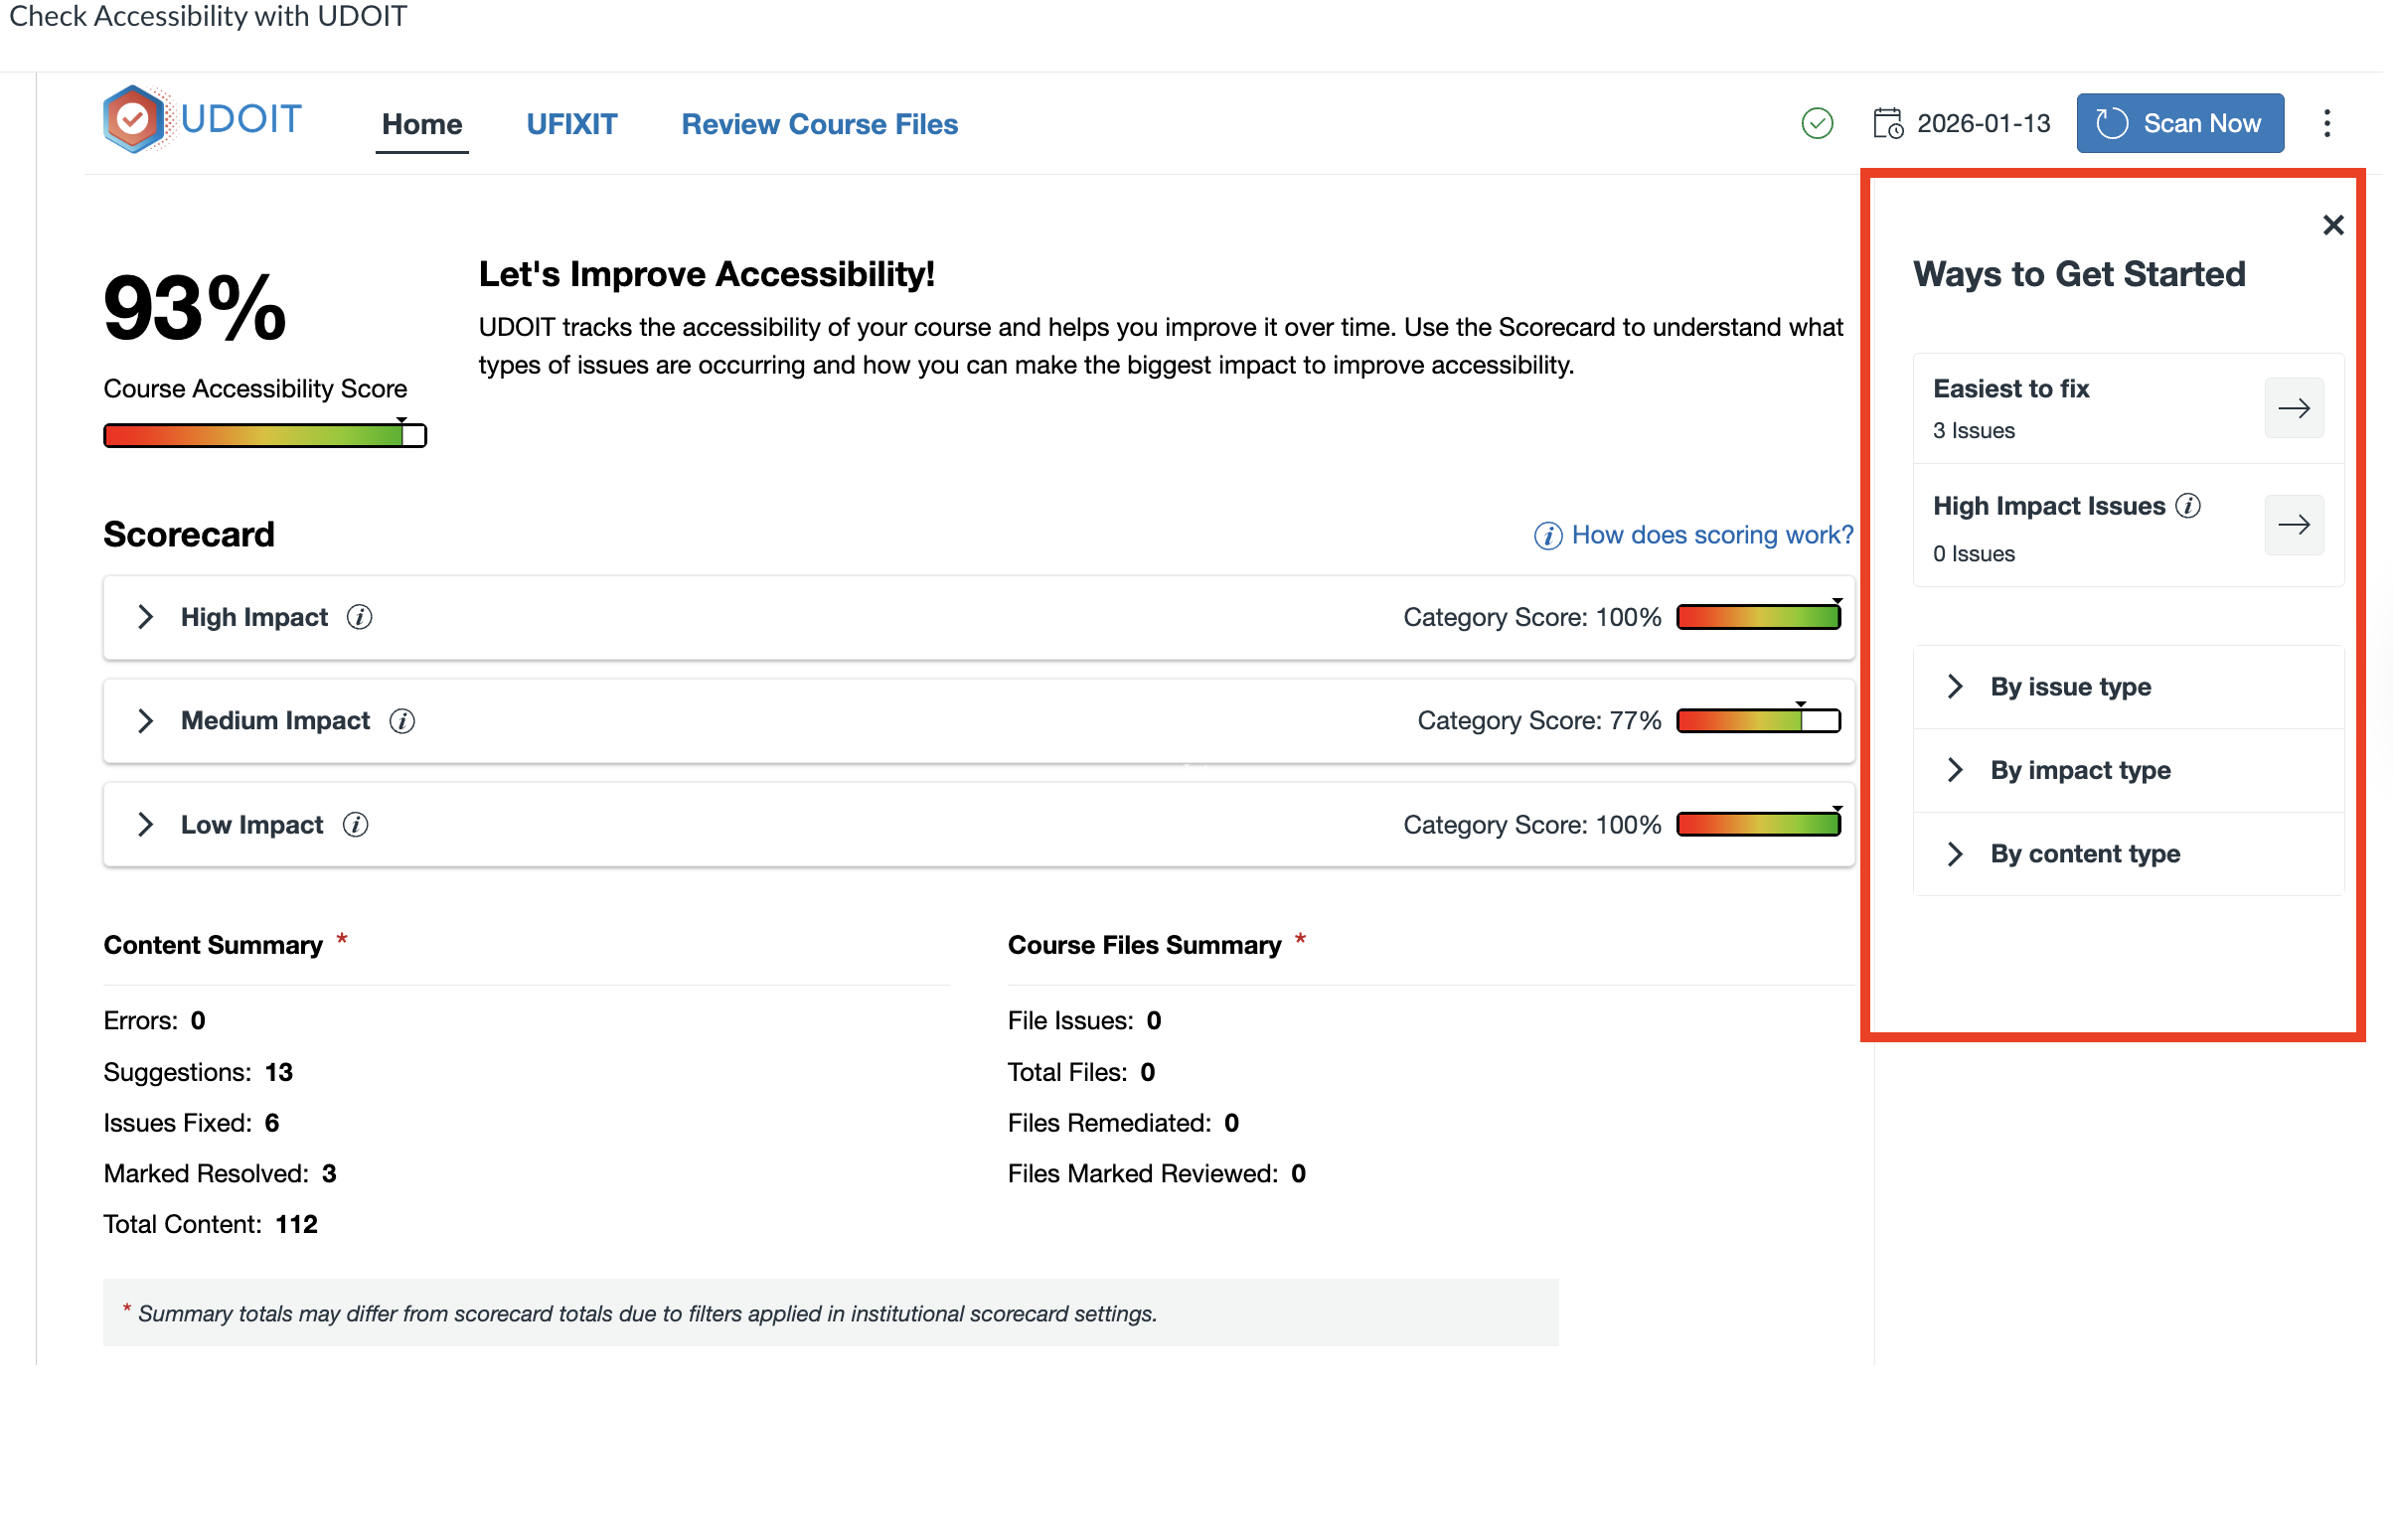The height and width of the screenshot is (1540, 2393).
Task: Expand the High Impact scorecard row
Action: [x=145, y=617]
